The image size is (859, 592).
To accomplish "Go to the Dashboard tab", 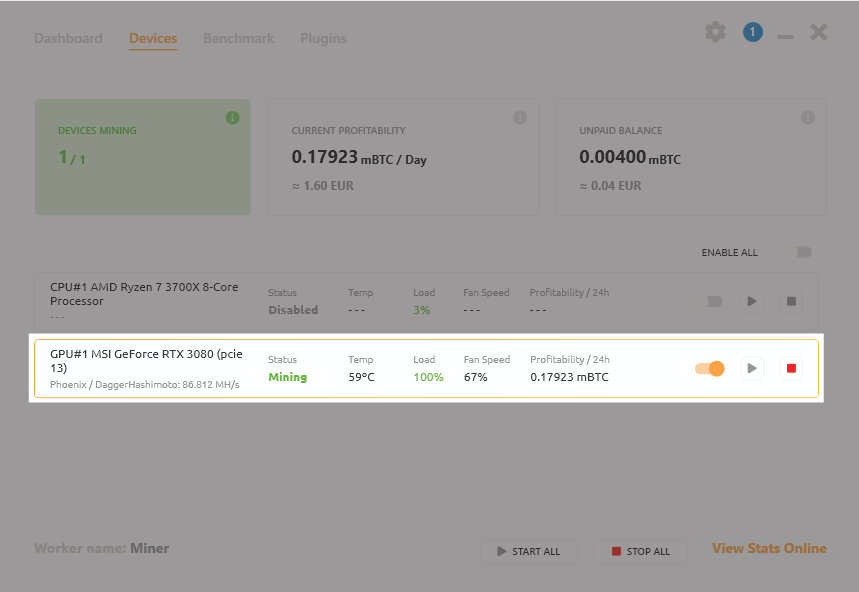I will click(68, 38).
